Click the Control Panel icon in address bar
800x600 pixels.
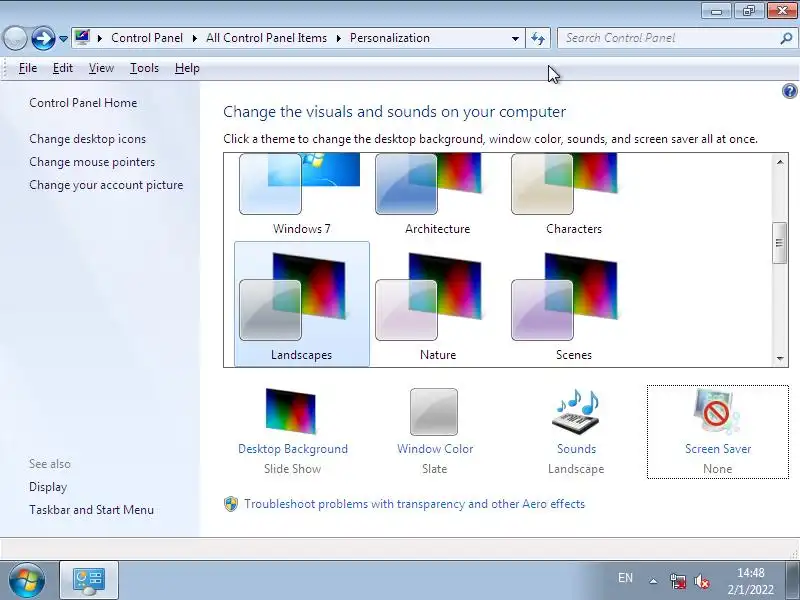[x=82, y=37]
